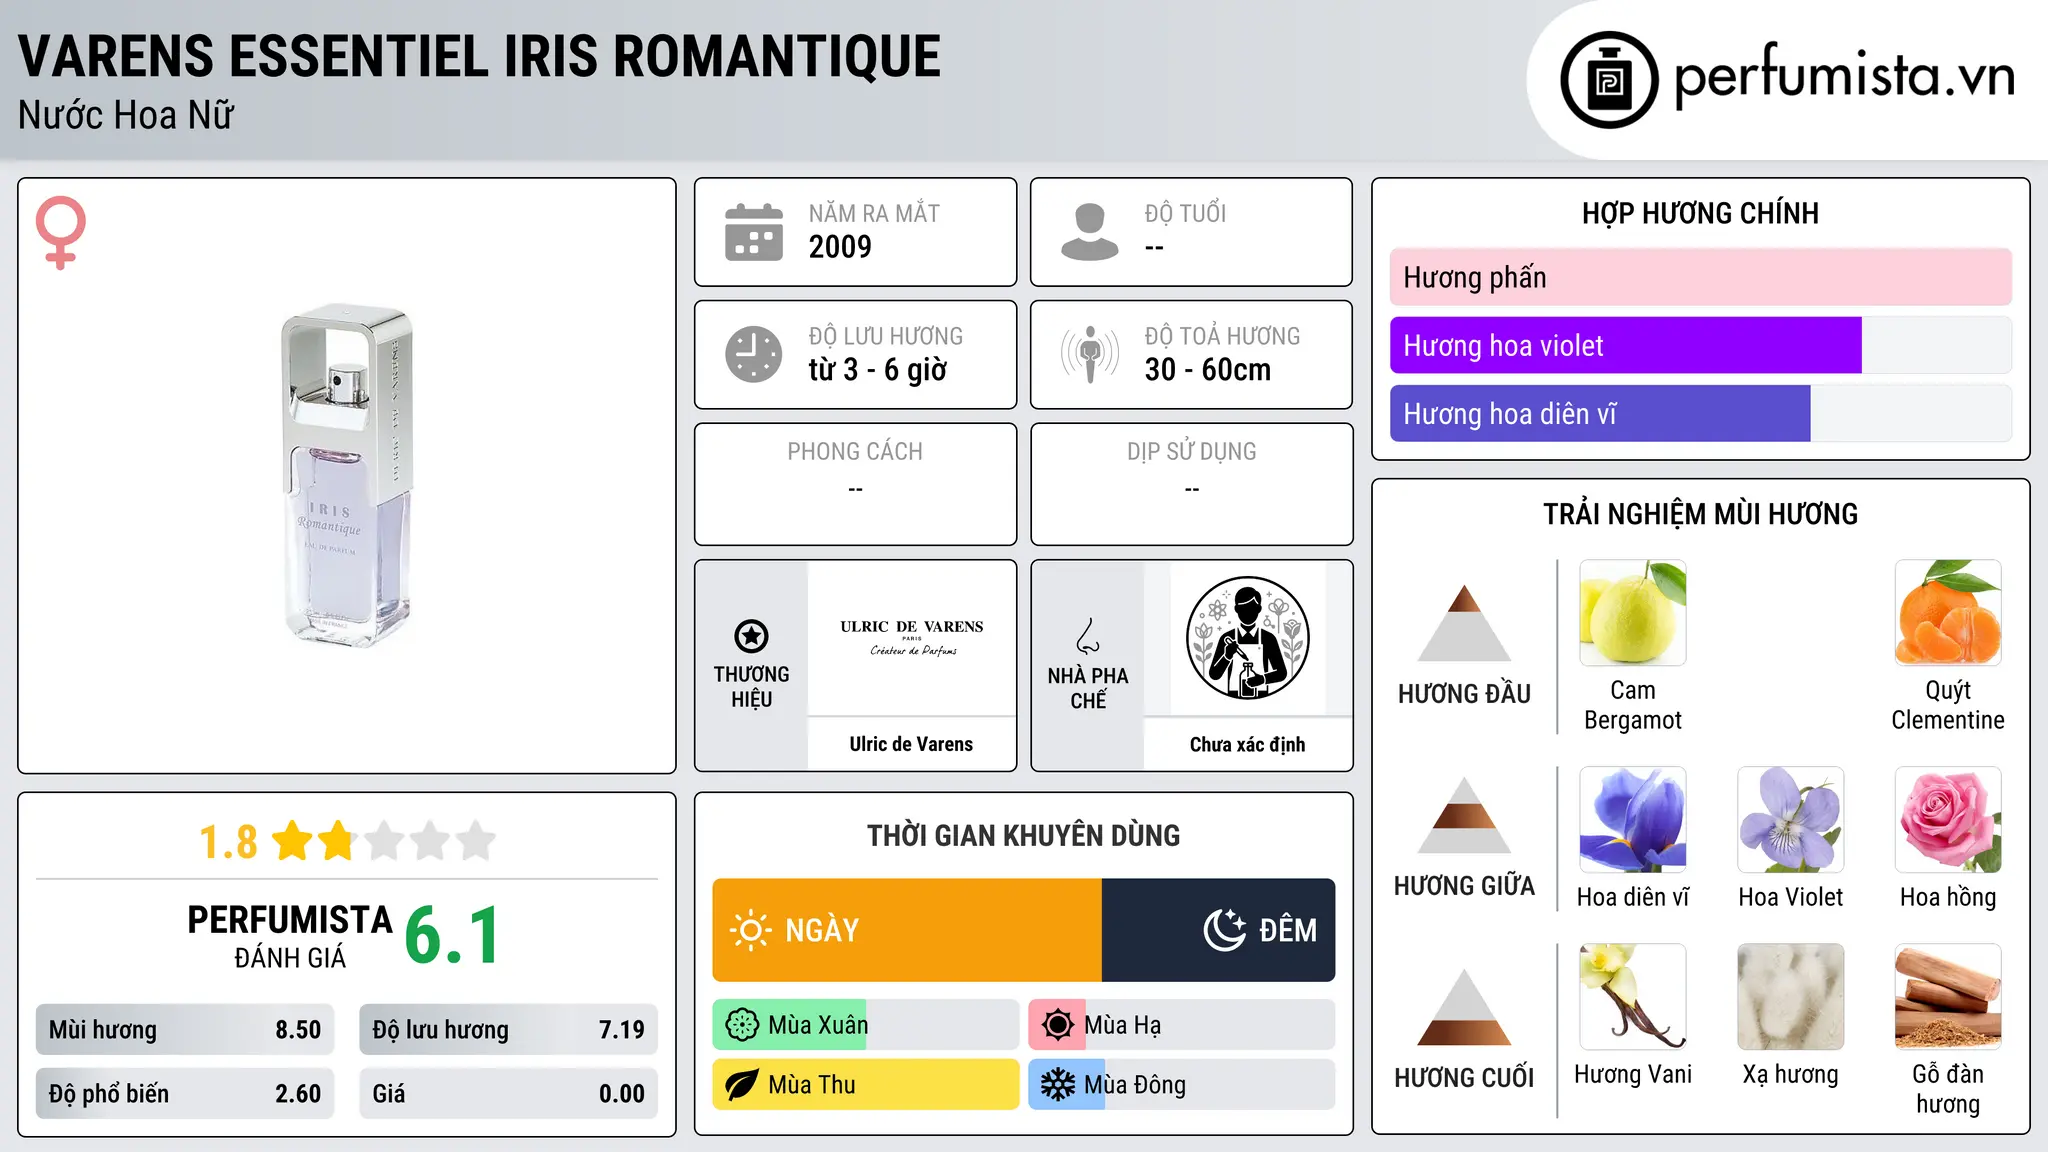This screenshot has width=2048, height=1152.
Task: Click the perfumista.vn site name
Action: tap(1844, 76)
